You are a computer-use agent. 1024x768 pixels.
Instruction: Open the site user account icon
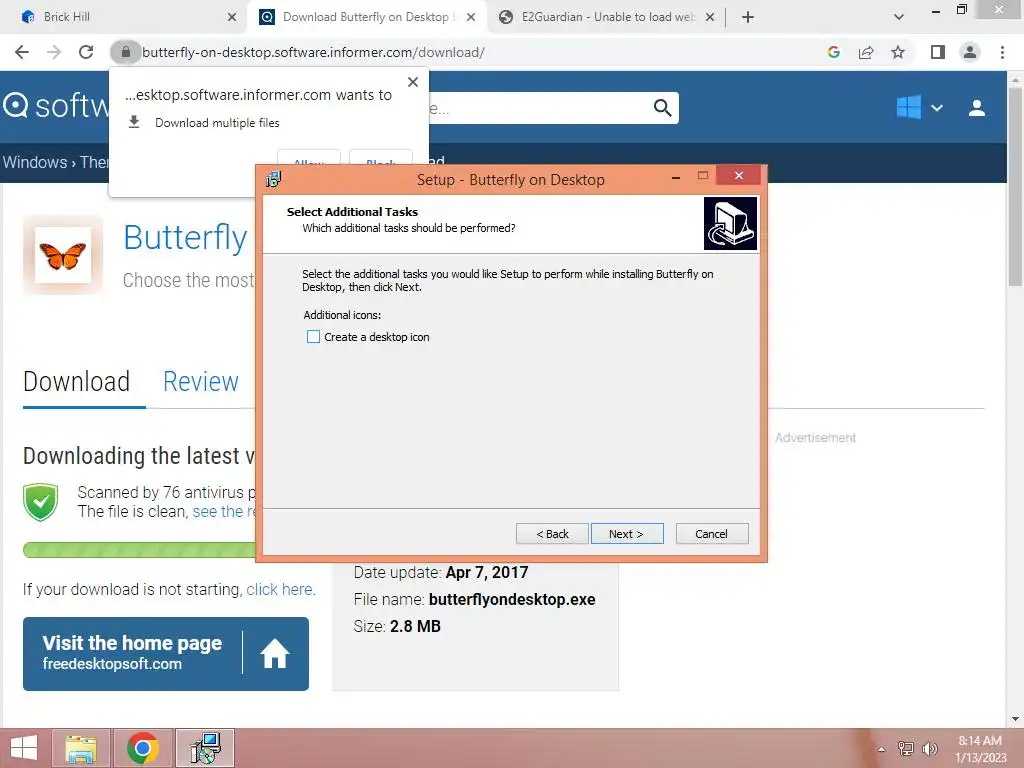tap(977, 108)
